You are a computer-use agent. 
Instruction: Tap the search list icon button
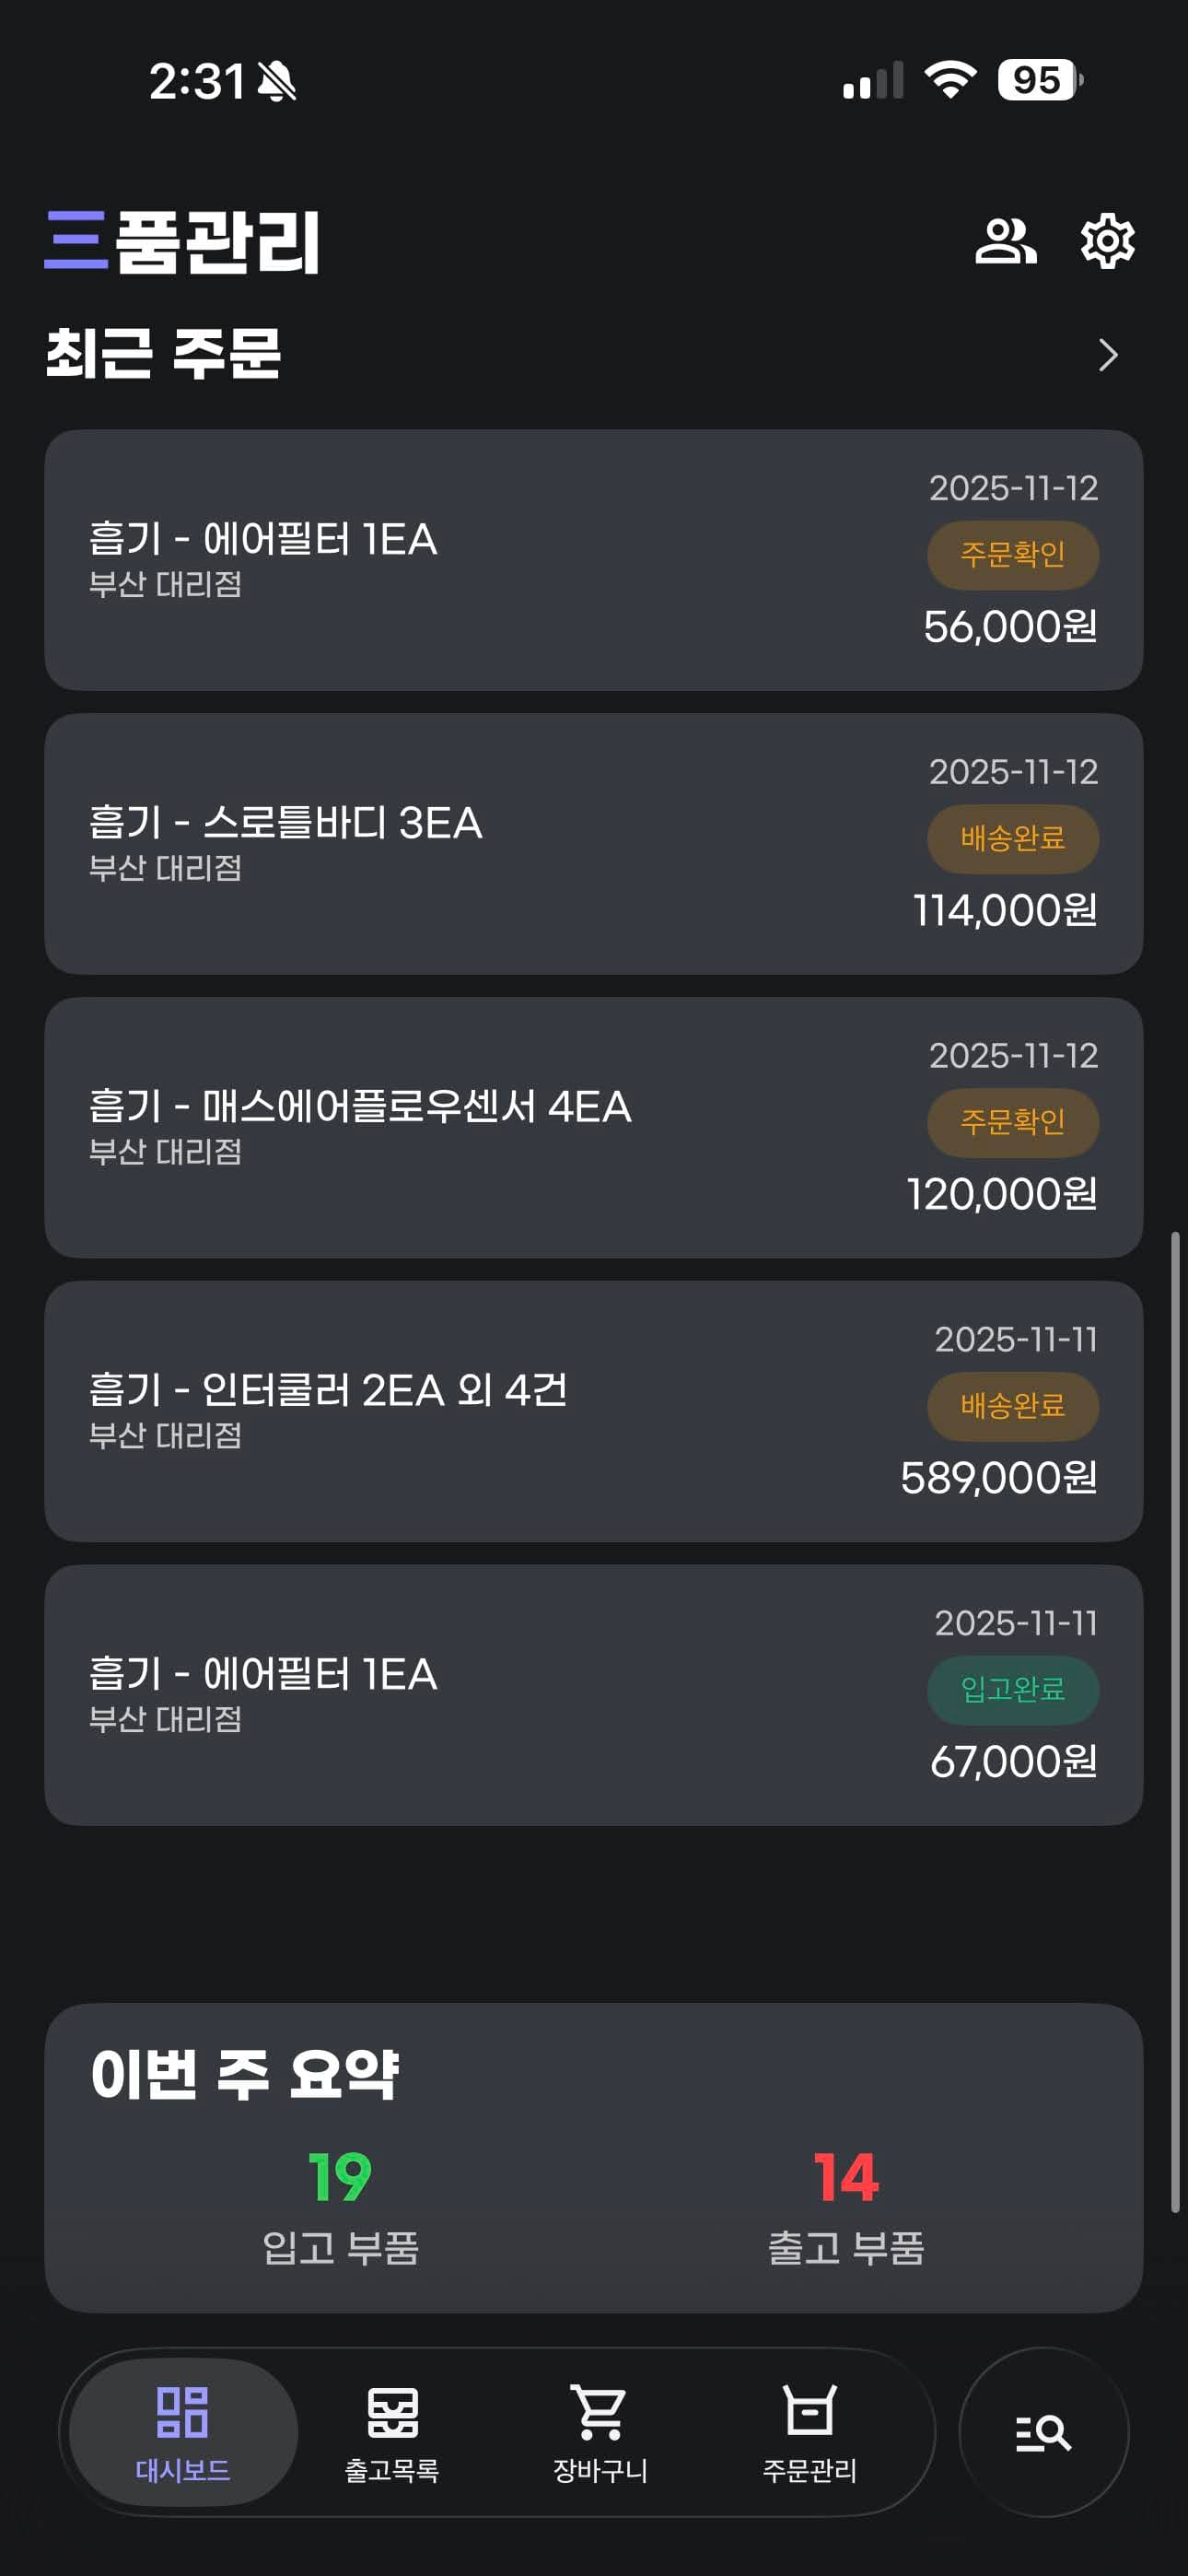[1043, 2431]
